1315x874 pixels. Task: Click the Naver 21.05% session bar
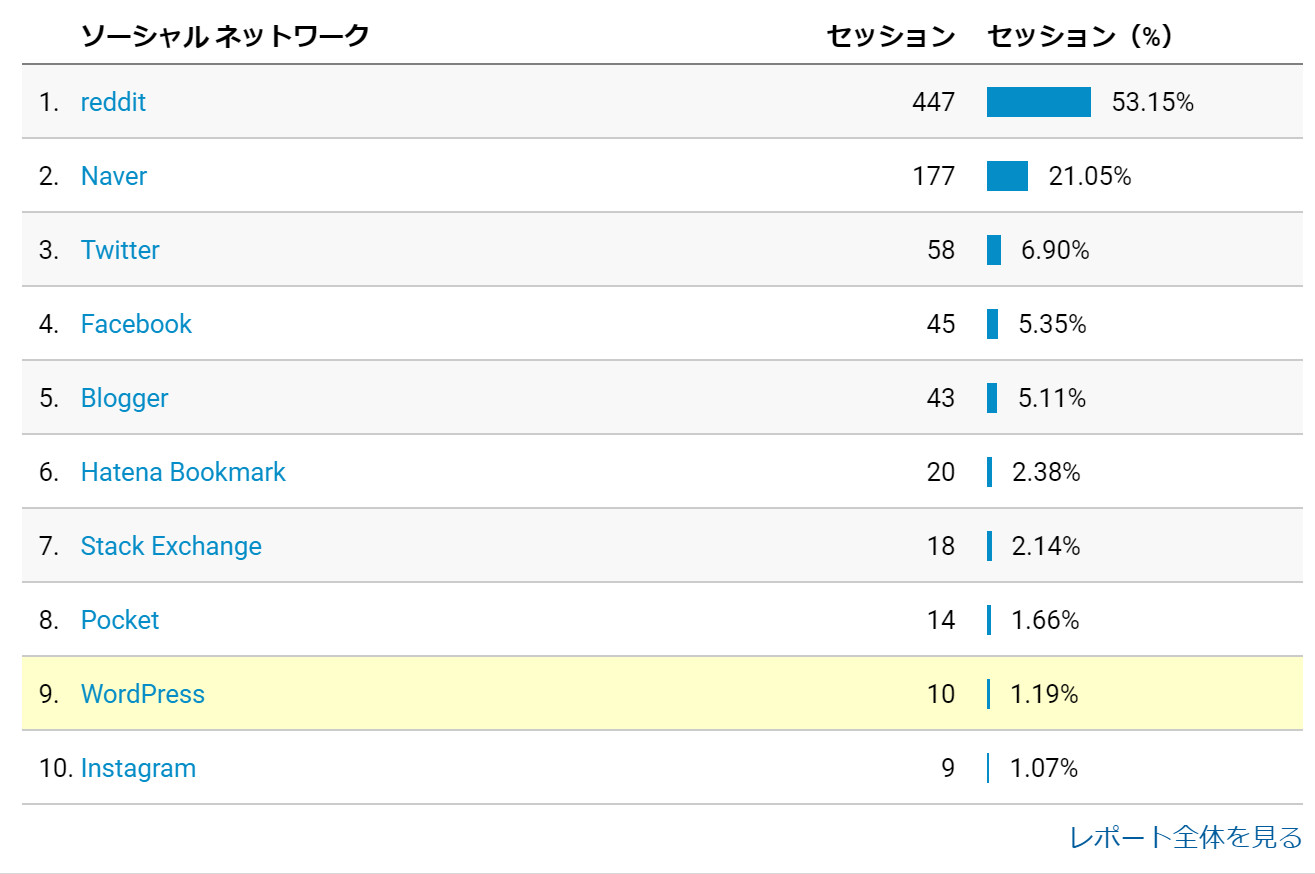[x=1007, y=176]
